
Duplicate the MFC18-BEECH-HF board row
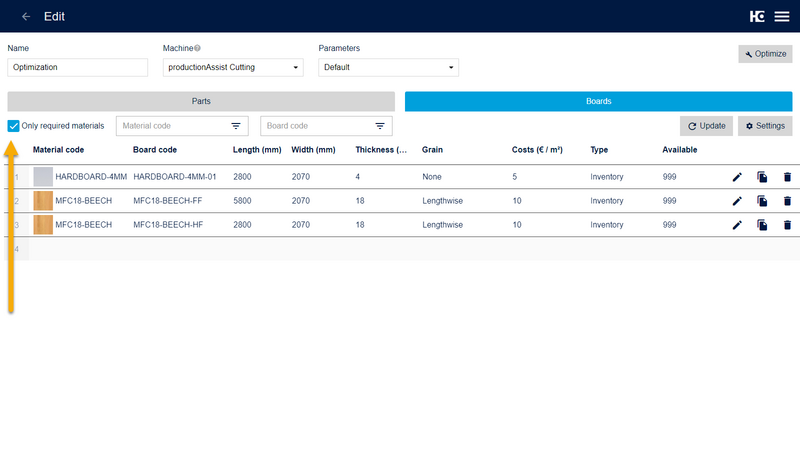coord(762,225)
